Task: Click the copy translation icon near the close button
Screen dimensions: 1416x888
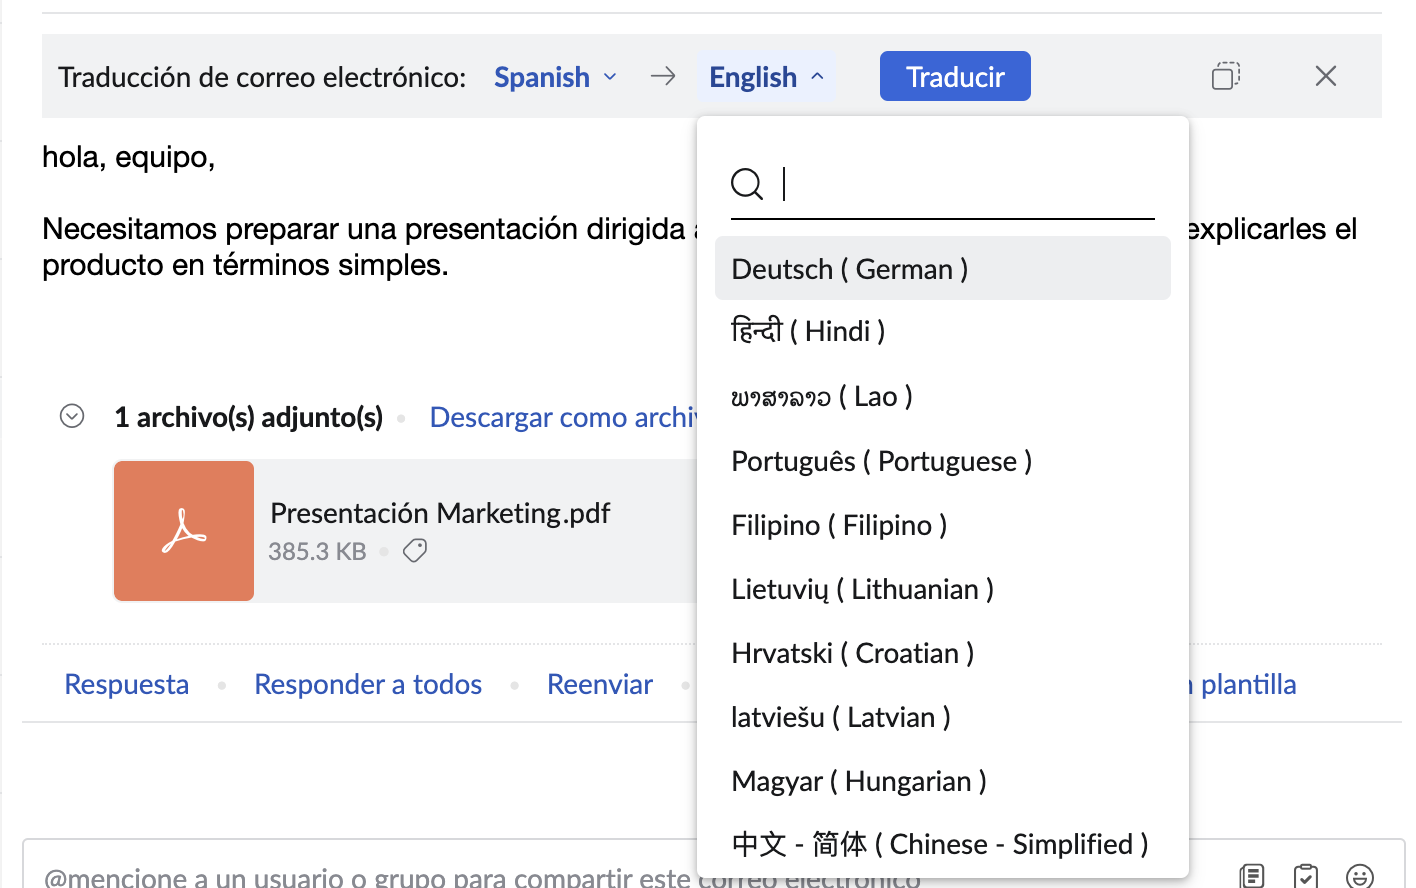Action: point(1225,75)
